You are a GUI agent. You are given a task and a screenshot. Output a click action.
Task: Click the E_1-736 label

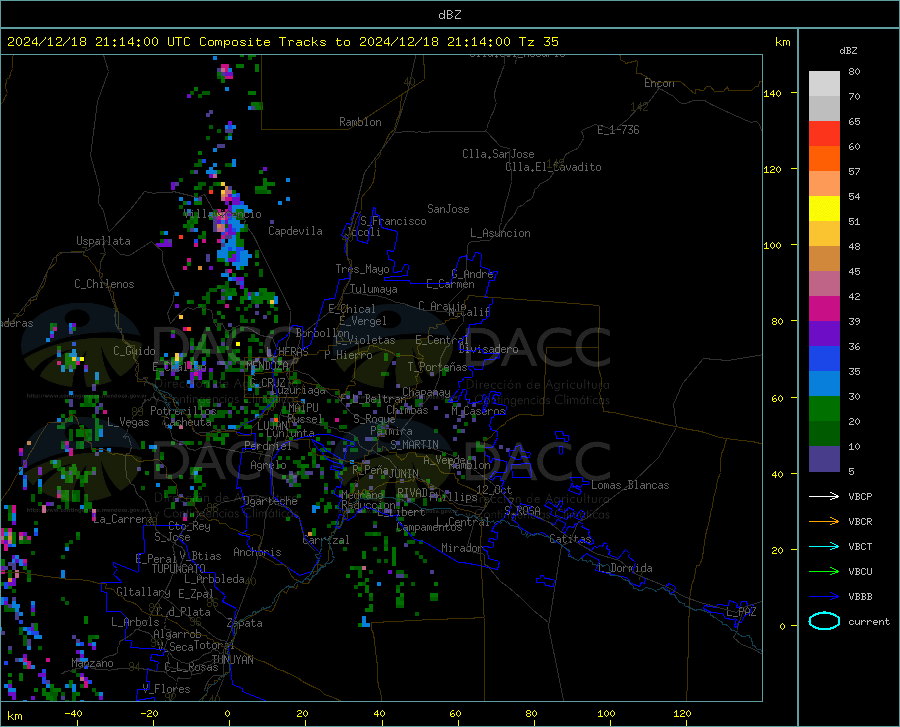618,130
